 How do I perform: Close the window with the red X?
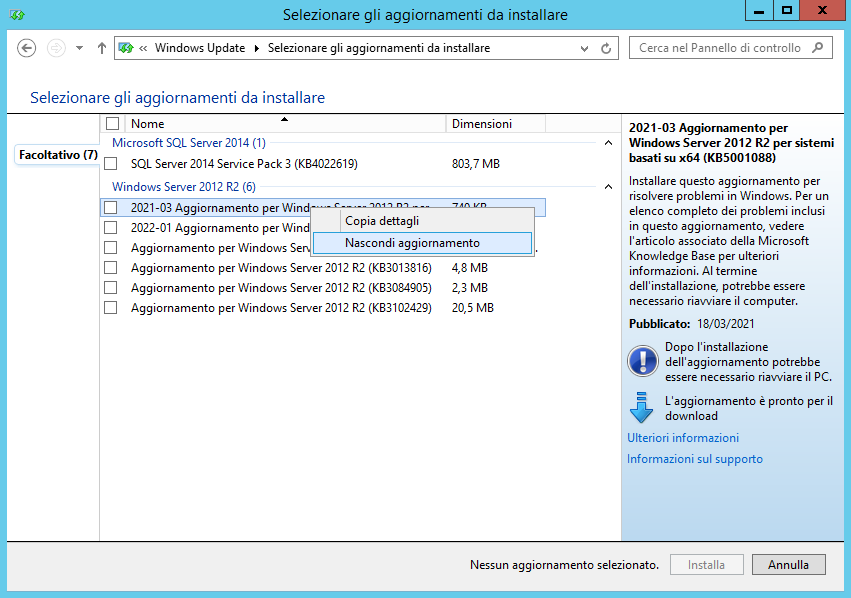(x=822, y=10)
